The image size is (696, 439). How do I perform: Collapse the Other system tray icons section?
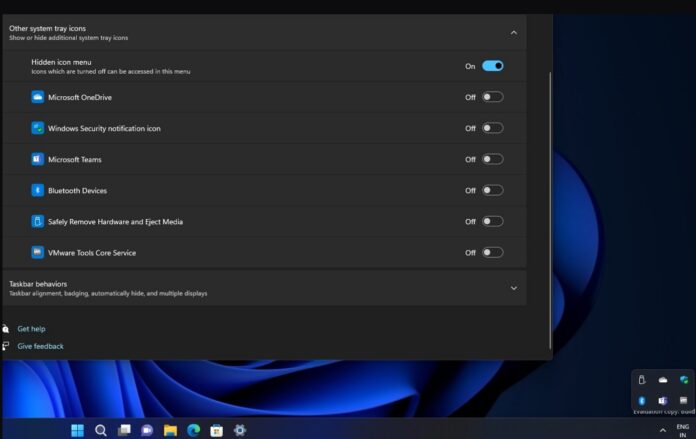[x=514, y=32]
